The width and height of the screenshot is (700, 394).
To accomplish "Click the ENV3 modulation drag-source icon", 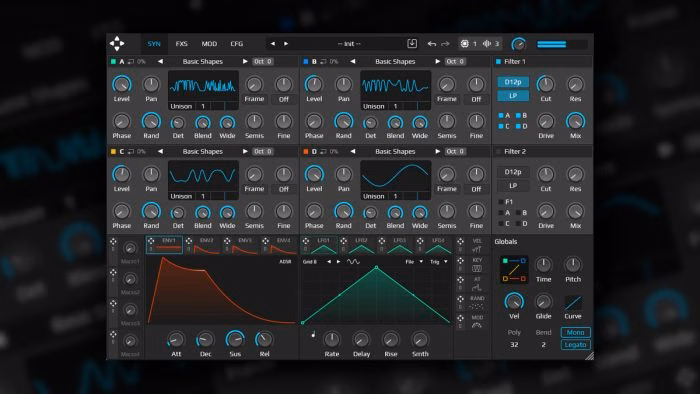I will pyautogui.click(x=227, y=241).
